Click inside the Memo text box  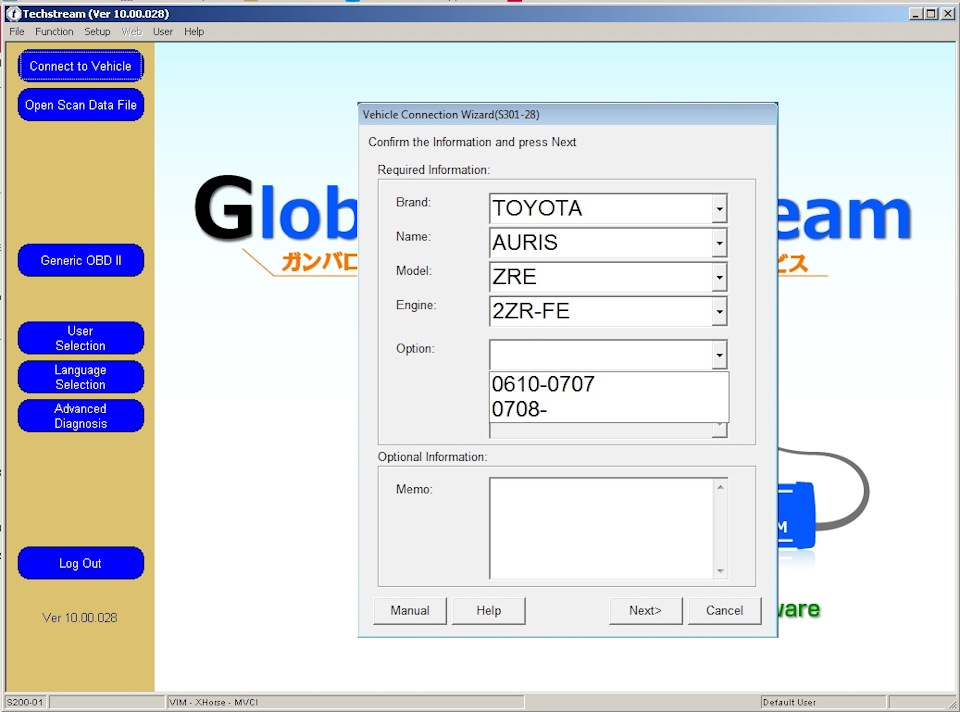(602, 528)
